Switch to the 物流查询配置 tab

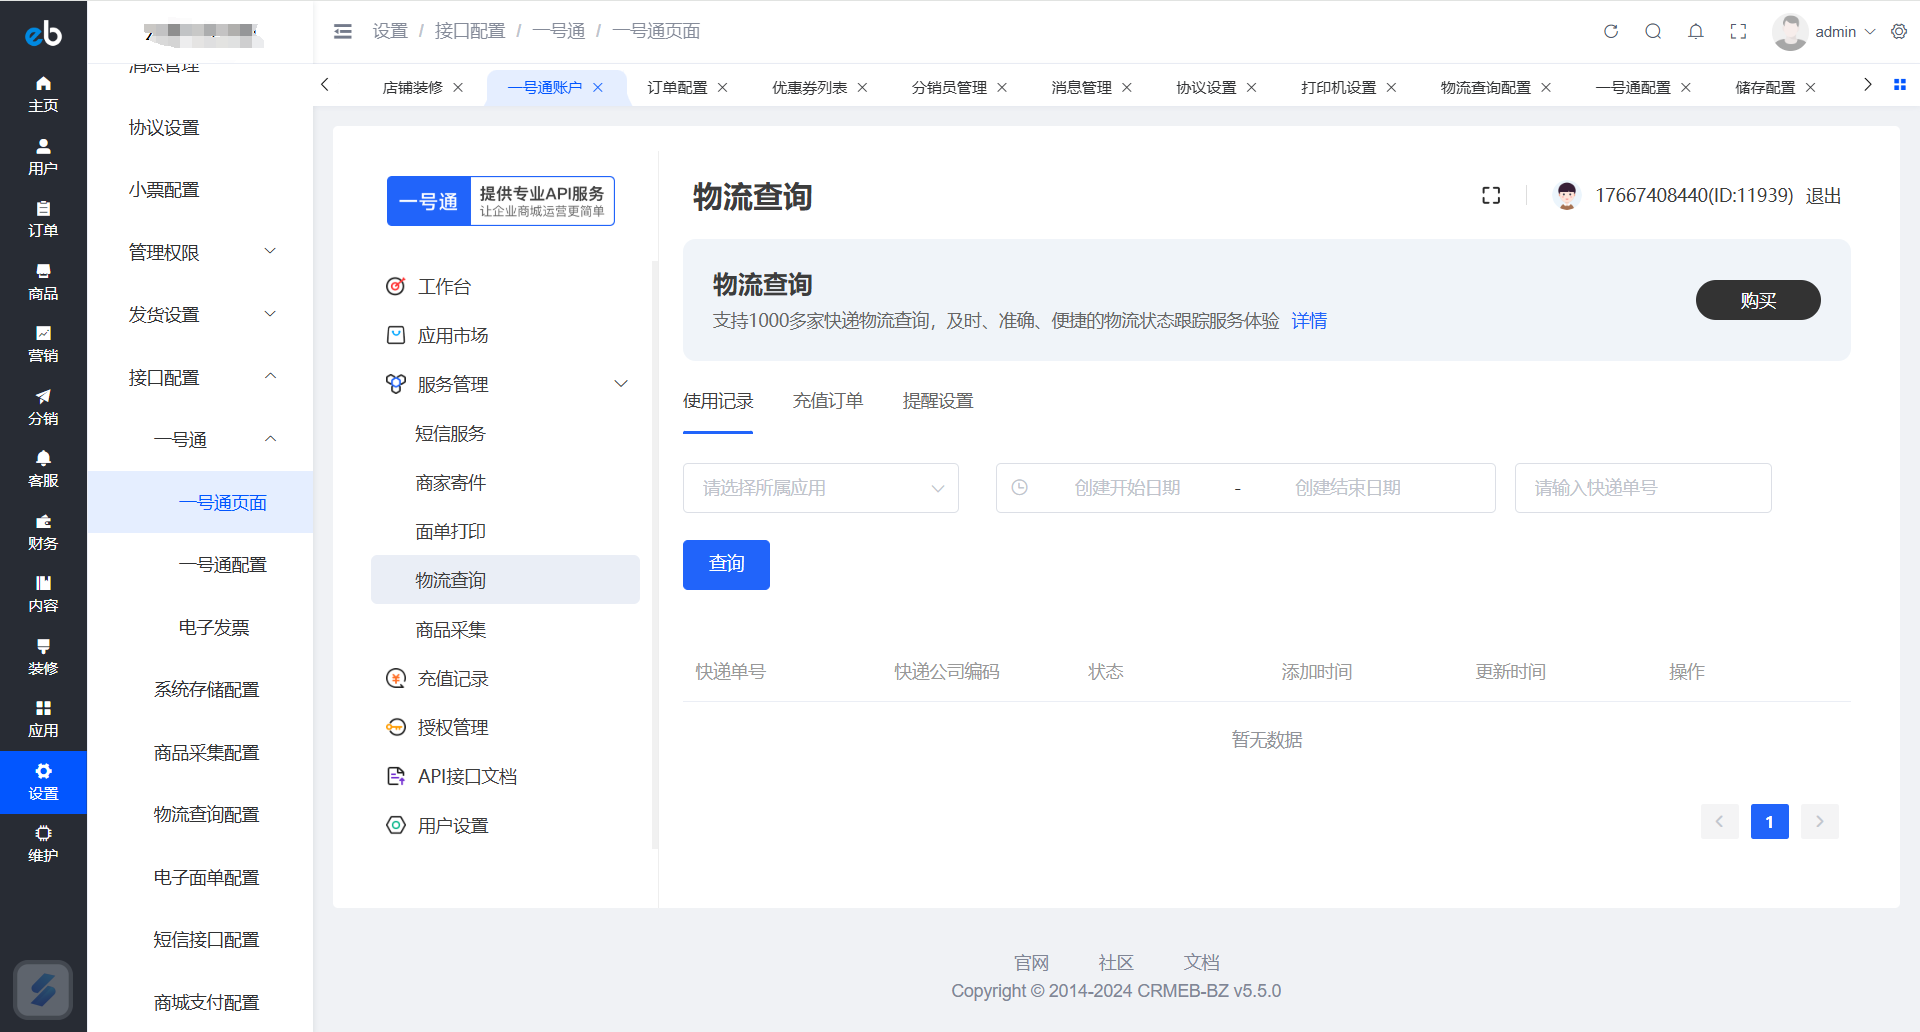pyautogui.click(x=1485, y=88)
